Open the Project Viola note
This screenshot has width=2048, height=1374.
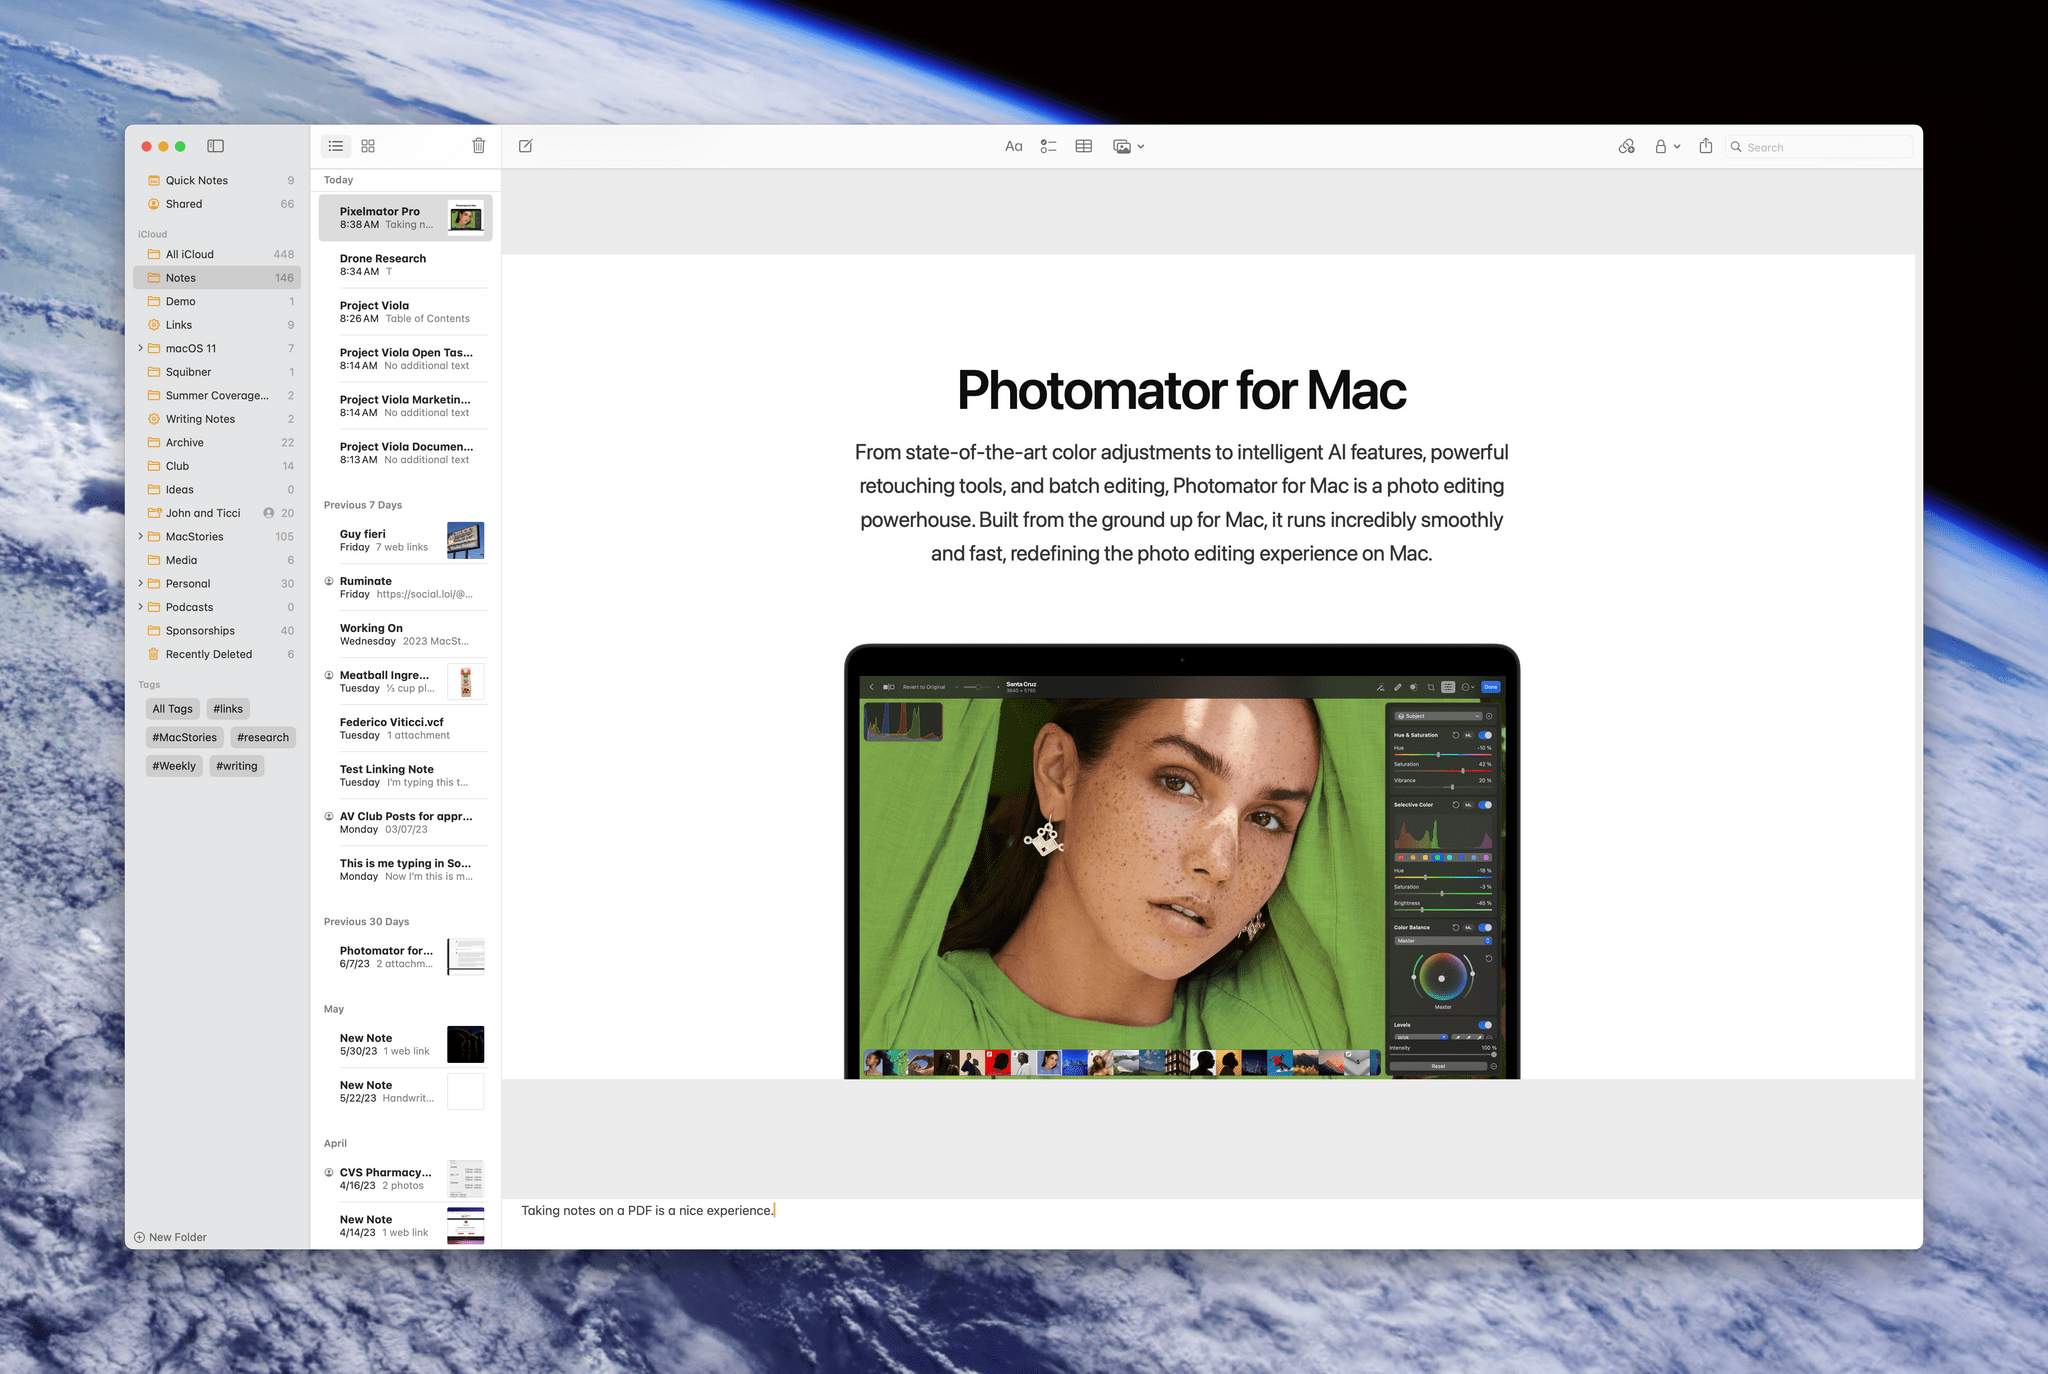(x=405, y=312)
